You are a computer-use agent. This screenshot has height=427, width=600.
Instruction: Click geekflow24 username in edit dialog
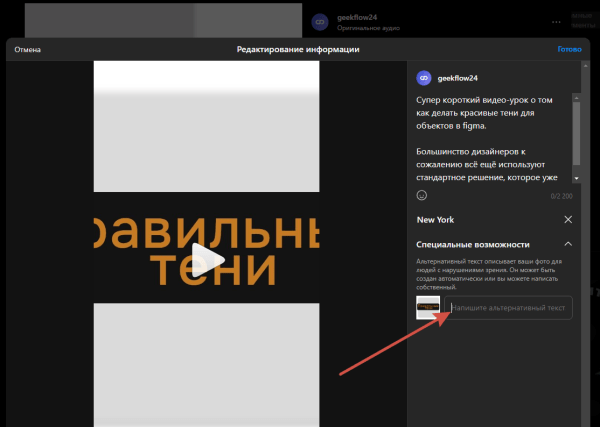tap(457, 78)
